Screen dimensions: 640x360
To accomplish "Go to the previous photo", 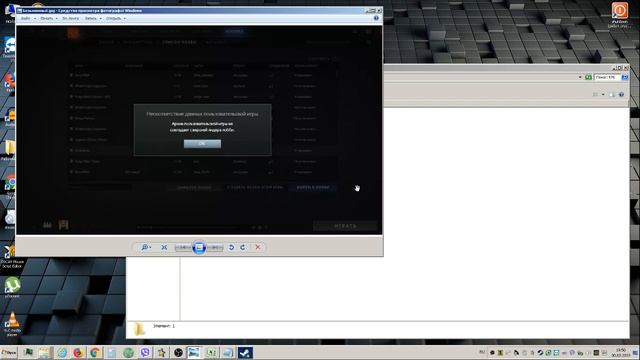I will click(183, 247).
